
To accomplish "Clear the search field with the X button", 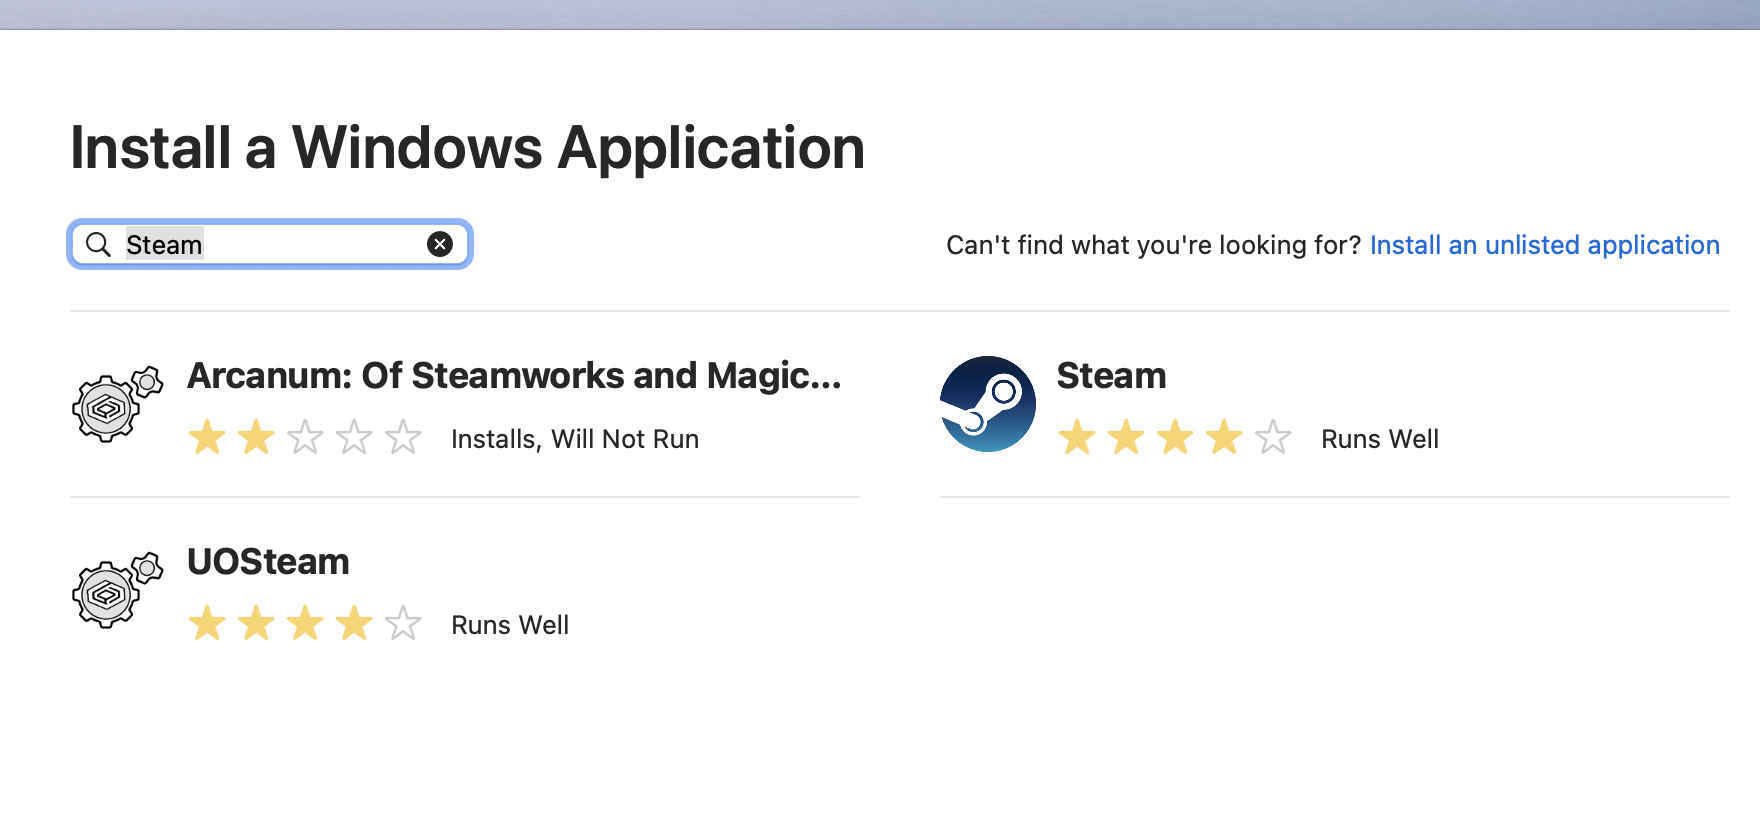I will 440,244.
